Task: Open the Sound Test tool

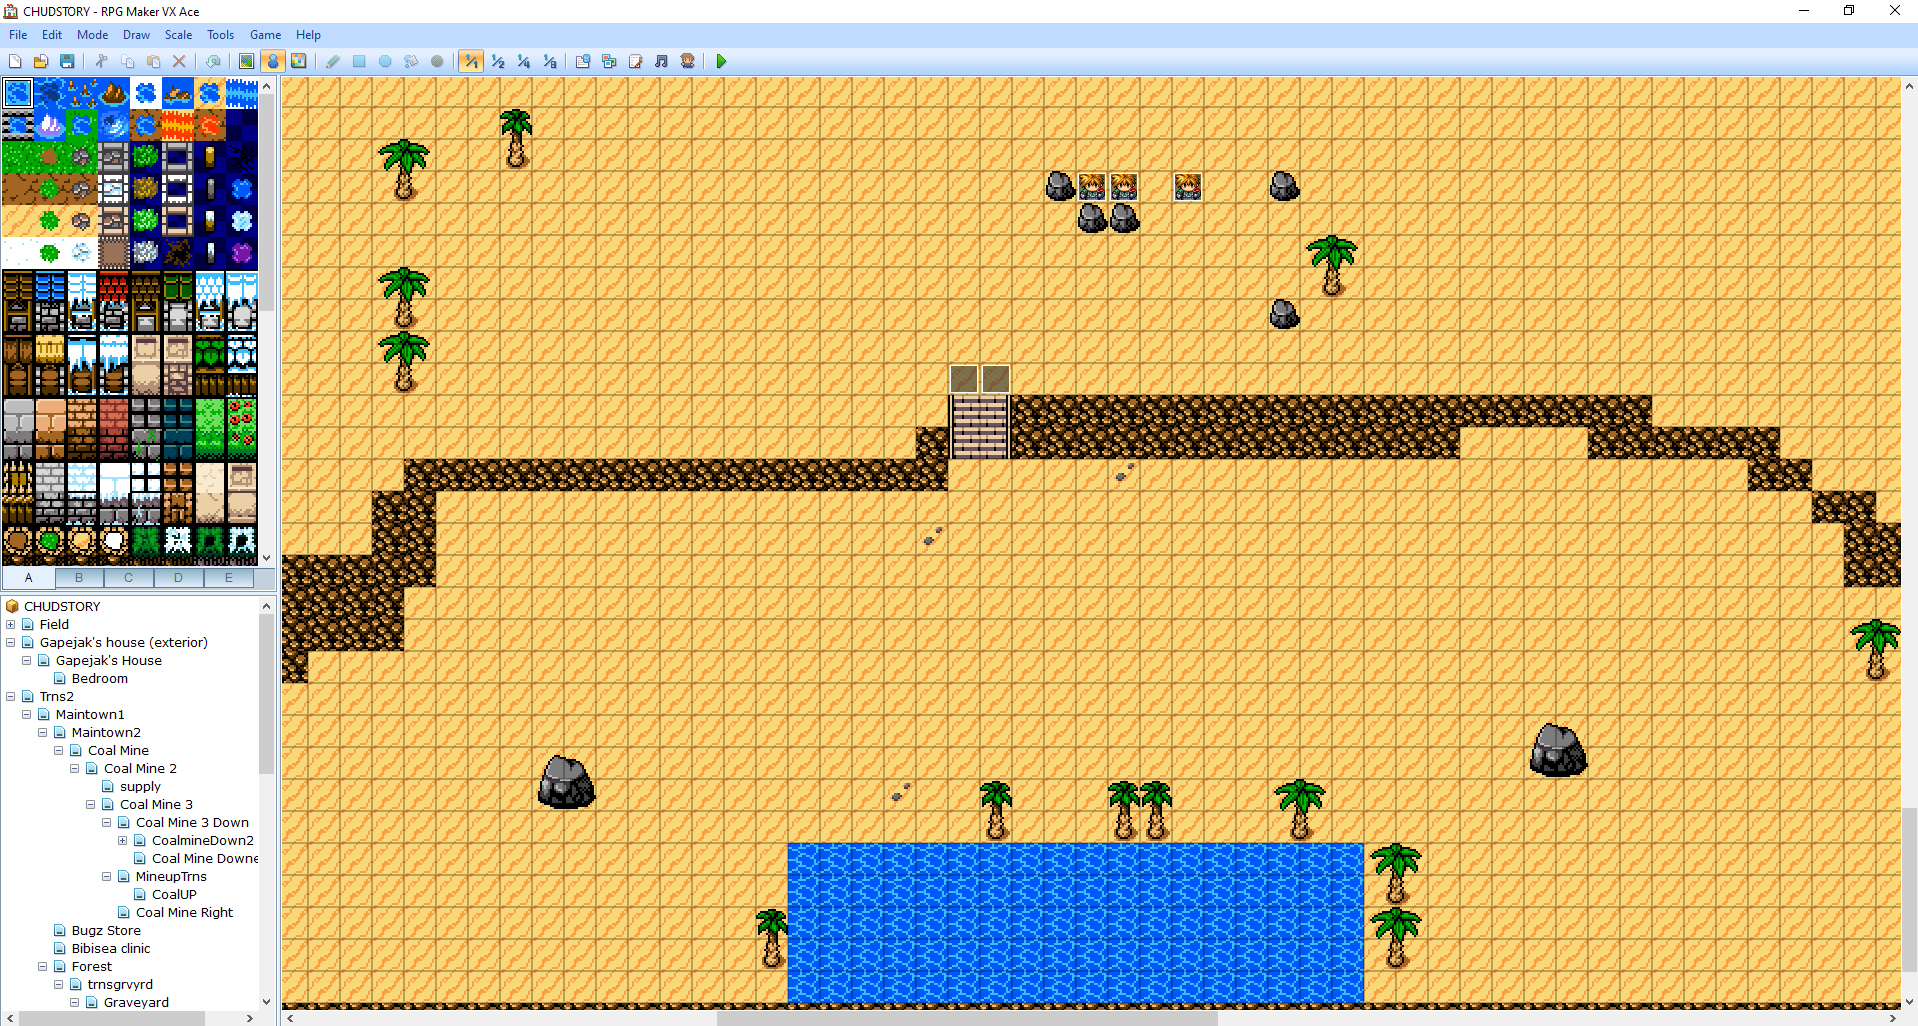Action: pyautogui.click(x=661, y=62)
